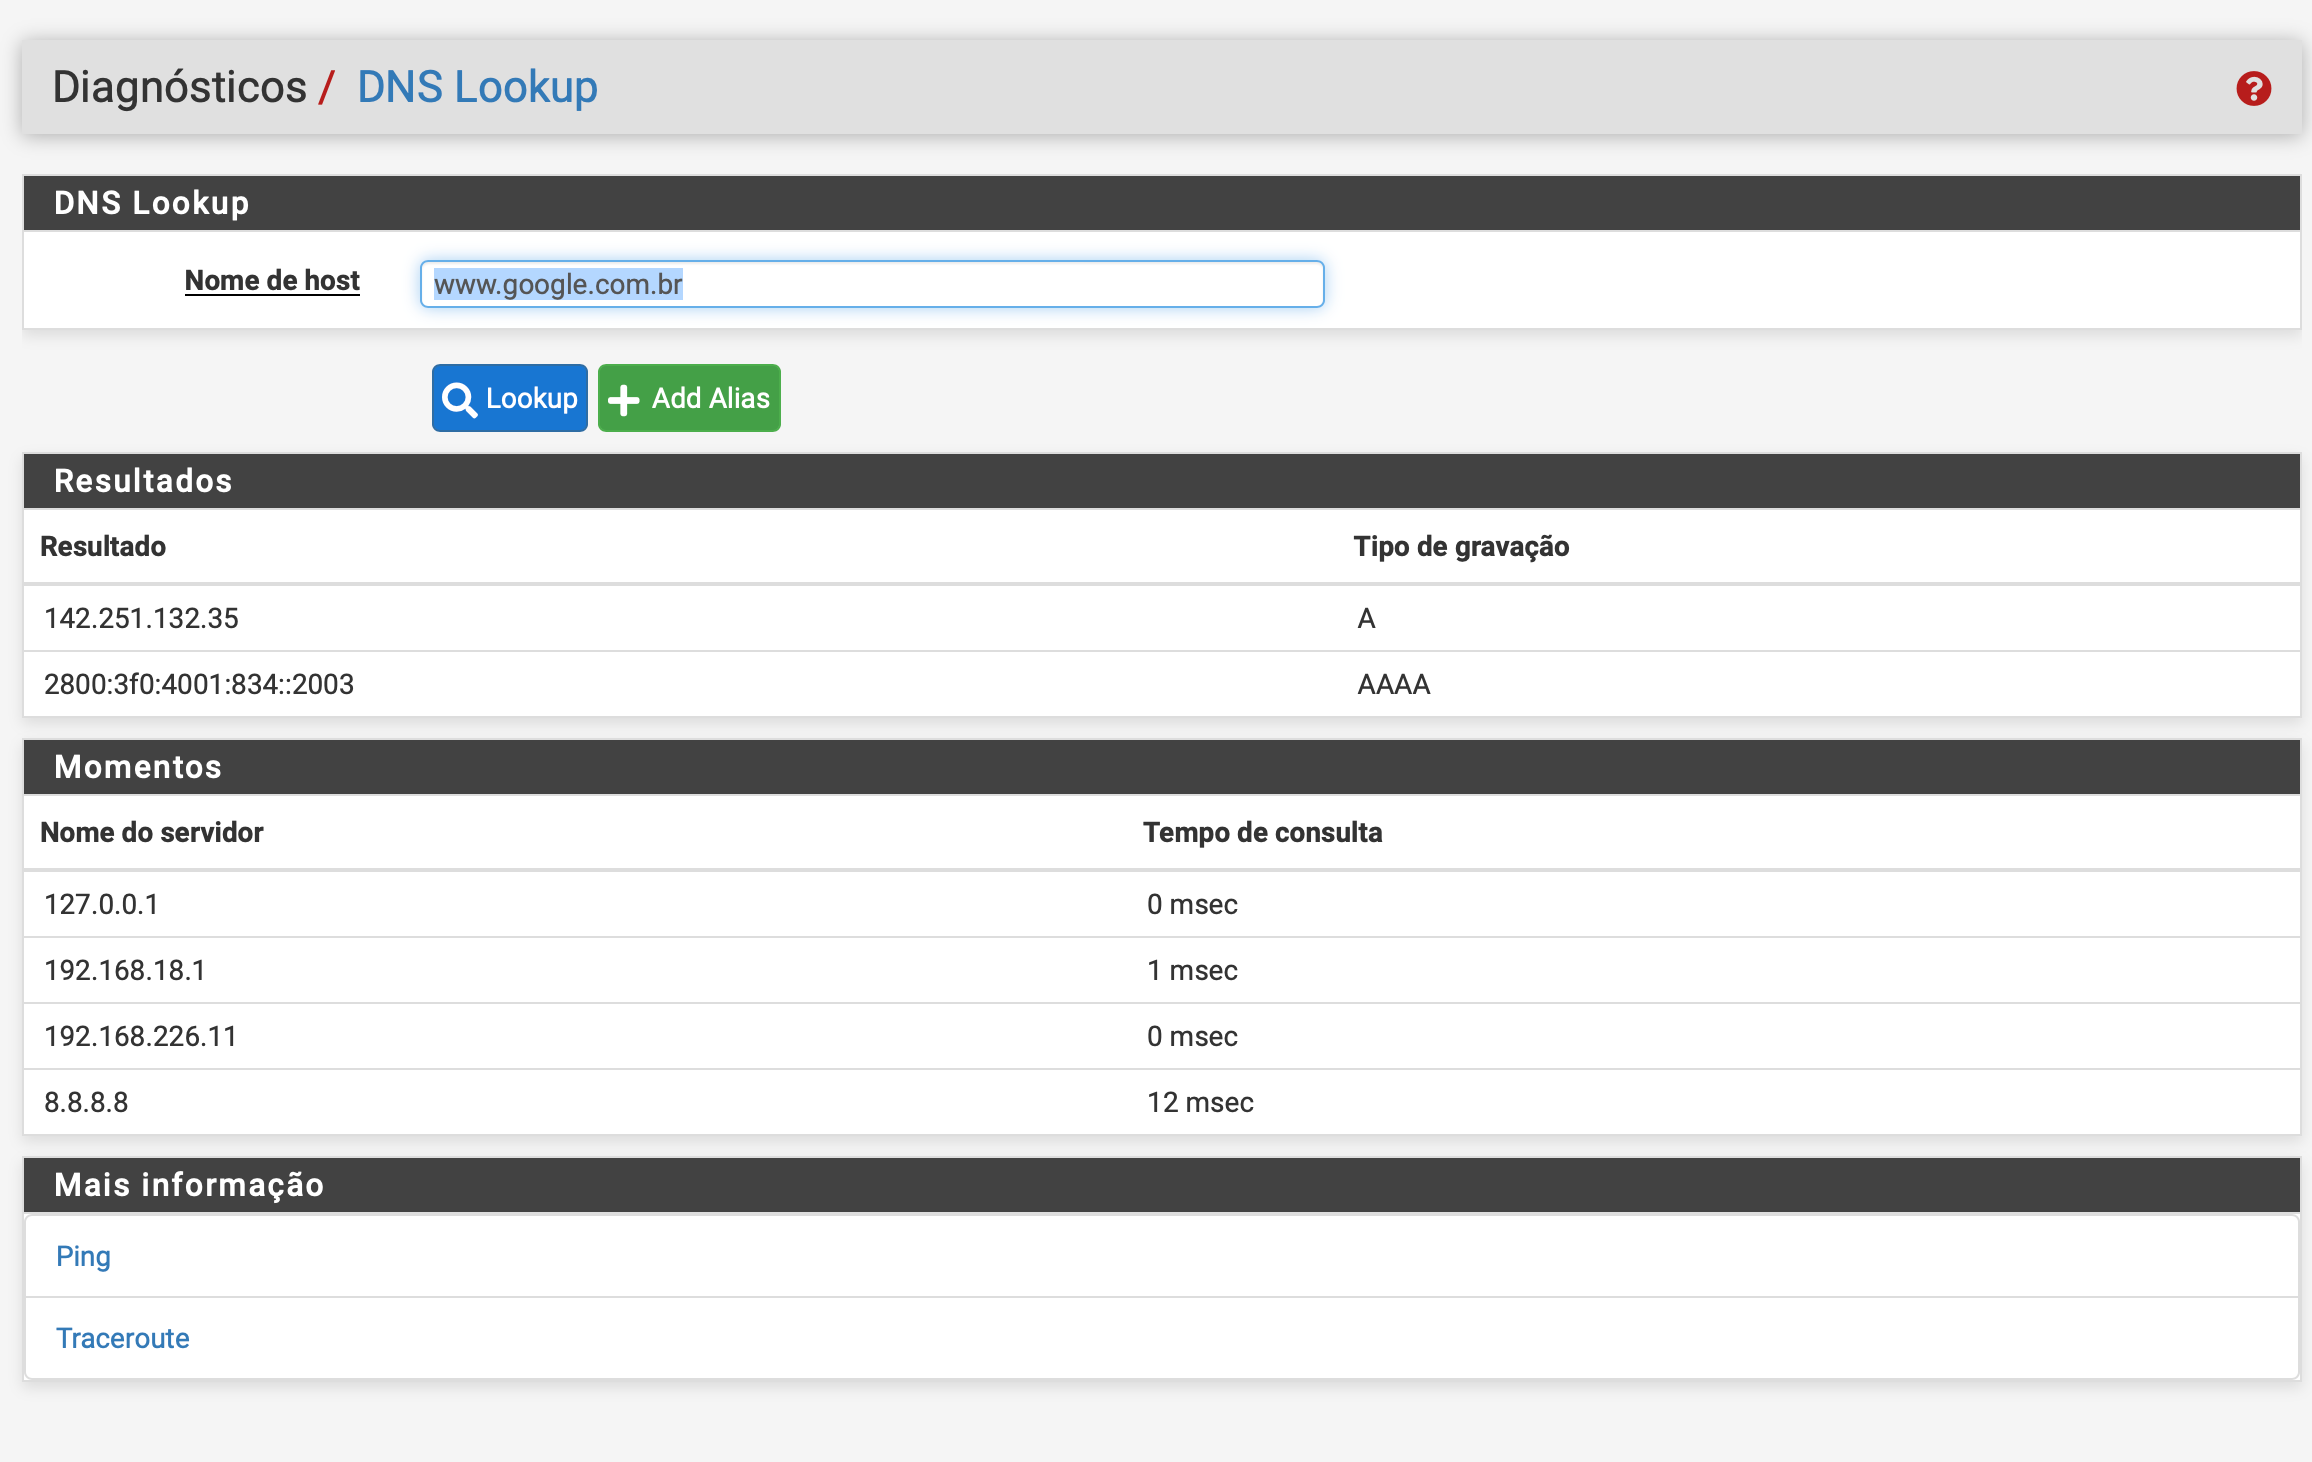Click the 0 msec time for 192.168.226.11

coord(1192,1036)
